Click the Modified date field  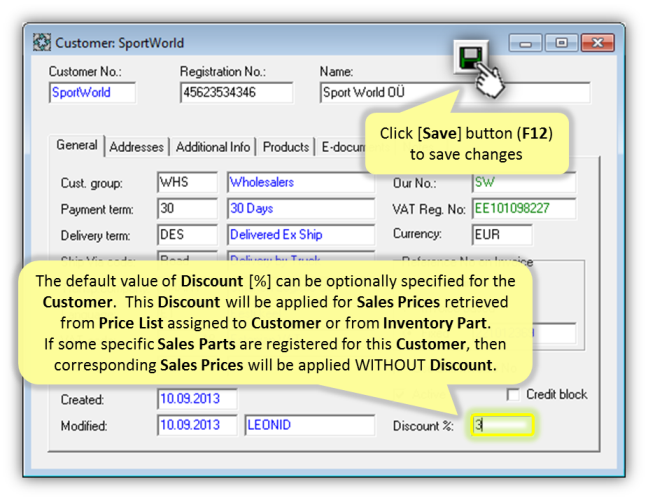click(x=197, y=425)
